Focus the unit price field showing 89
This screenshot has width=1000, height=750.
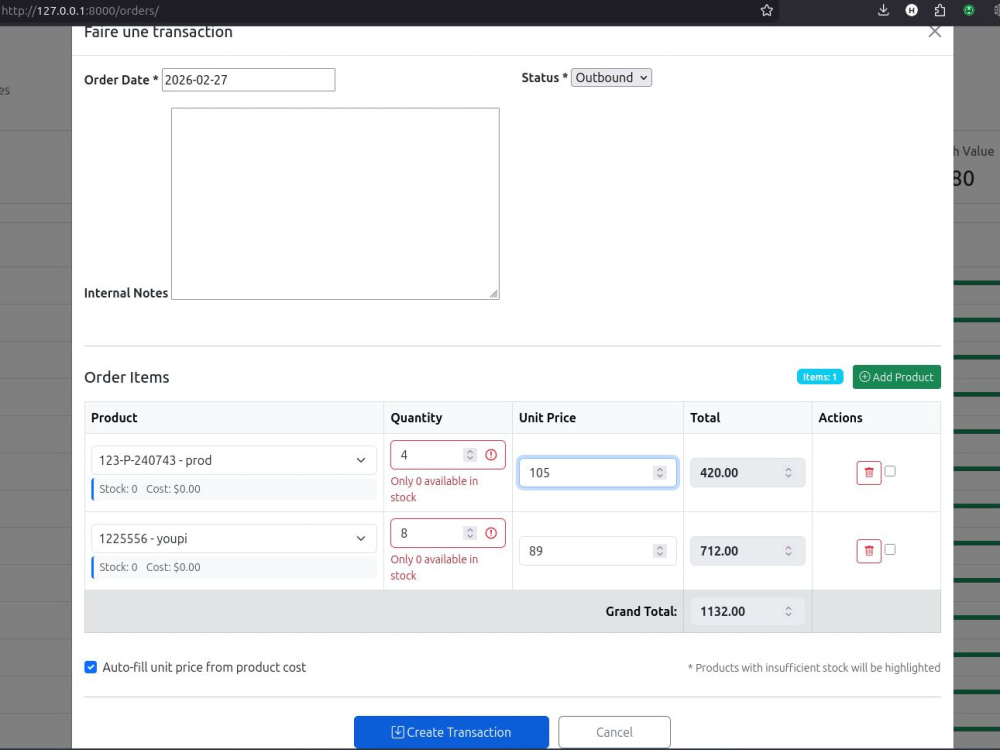click(597, 551)
